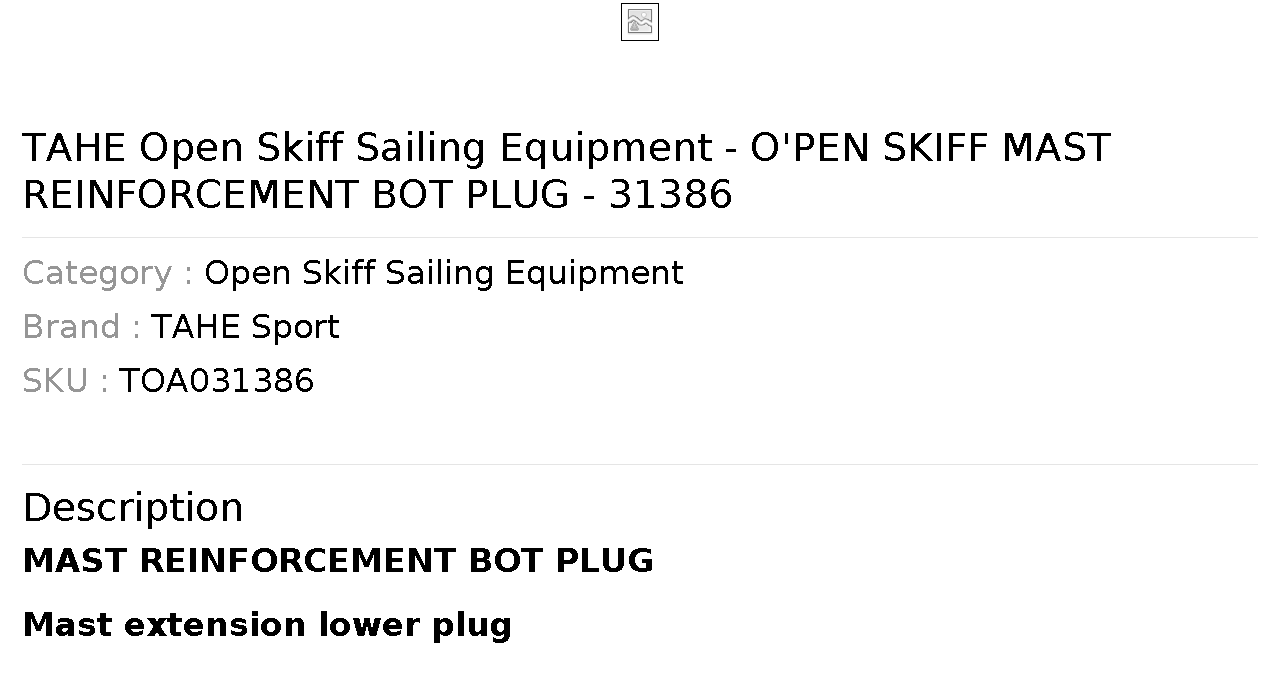
Task: Click the word TAHE in the product title
Action: click(75, 148)
